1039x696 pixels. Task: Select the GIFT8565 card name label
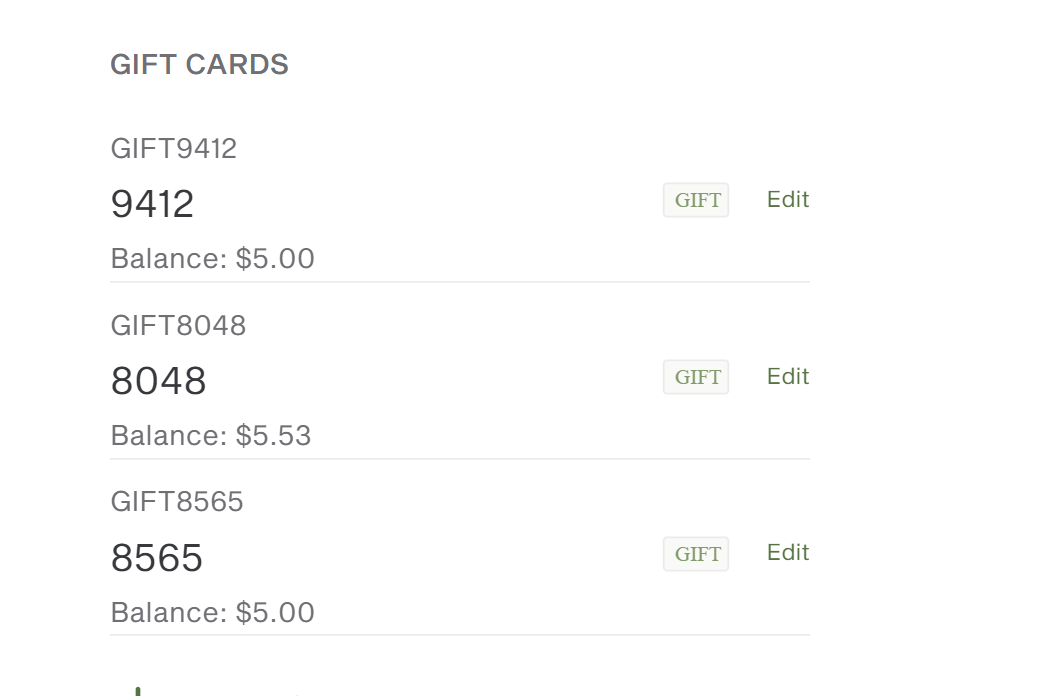(x=177, y=502)
